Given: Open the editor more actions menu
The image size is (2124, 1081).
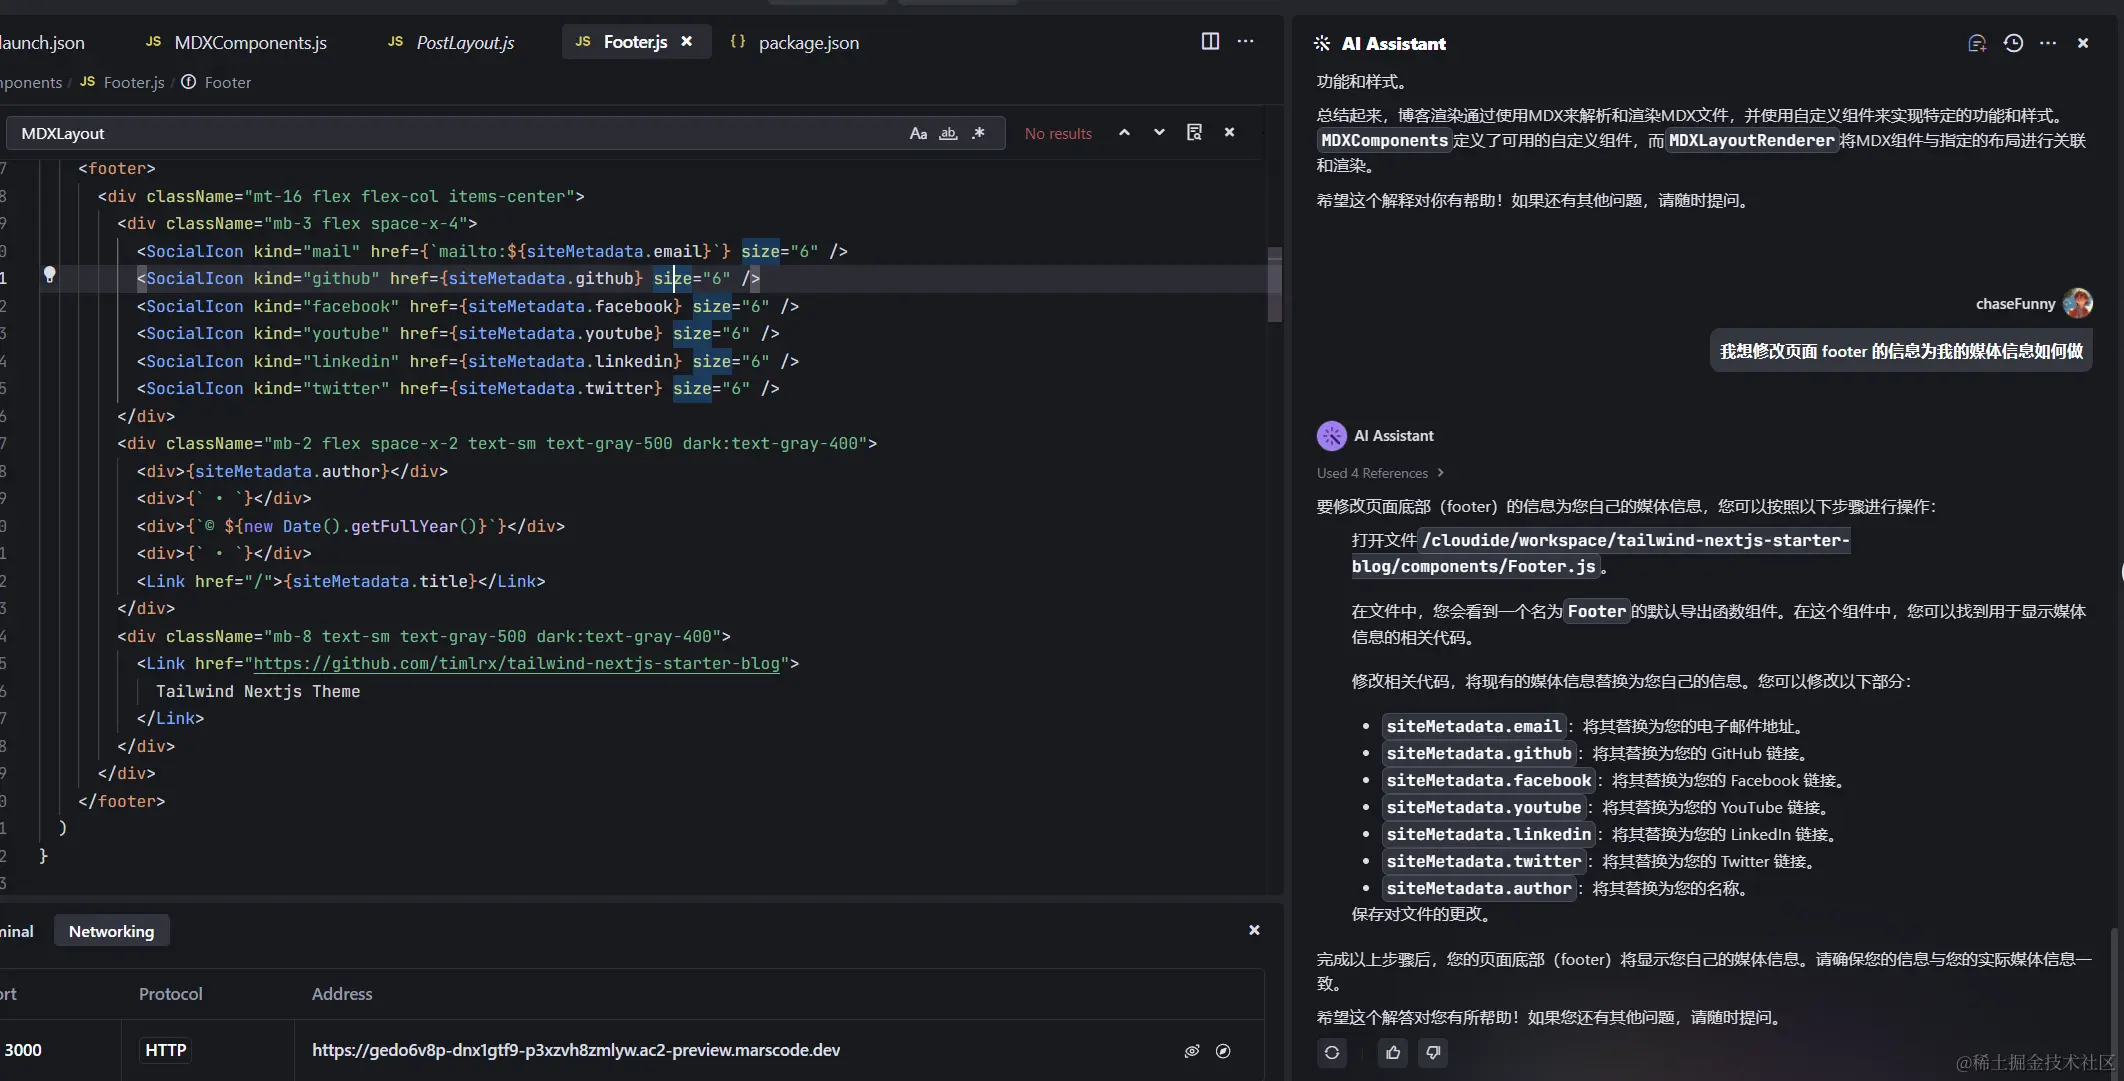Looking at the screenshot, I should (1245, 41).
